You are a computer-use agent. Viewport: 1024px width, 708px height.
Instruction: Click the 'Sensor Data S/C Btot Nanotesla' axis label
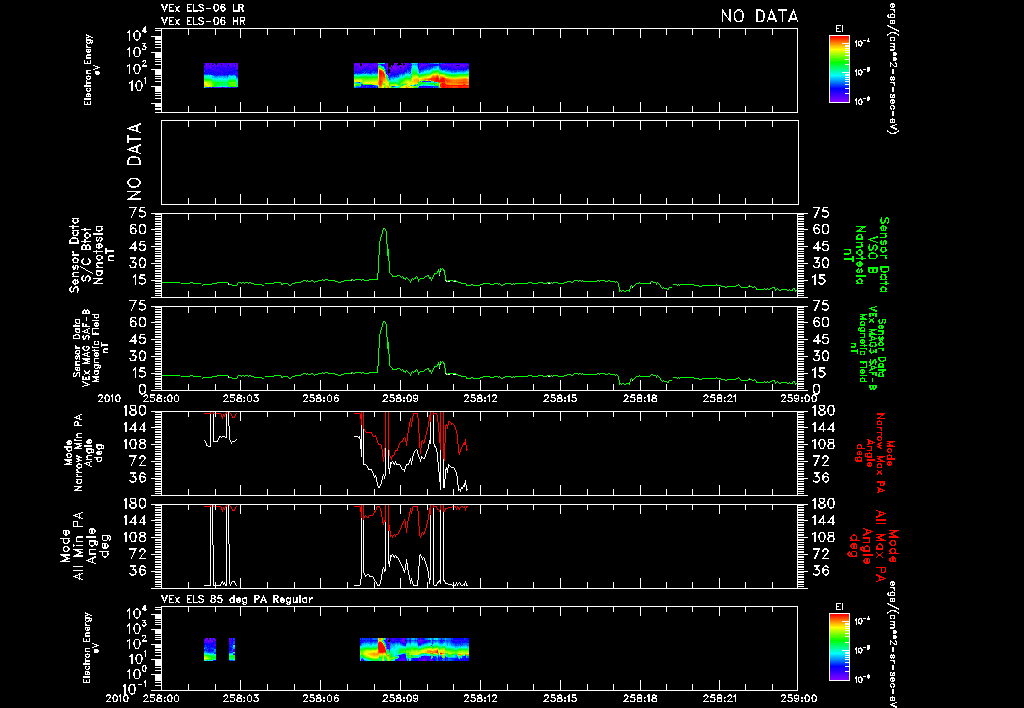[x=87, y=255]
